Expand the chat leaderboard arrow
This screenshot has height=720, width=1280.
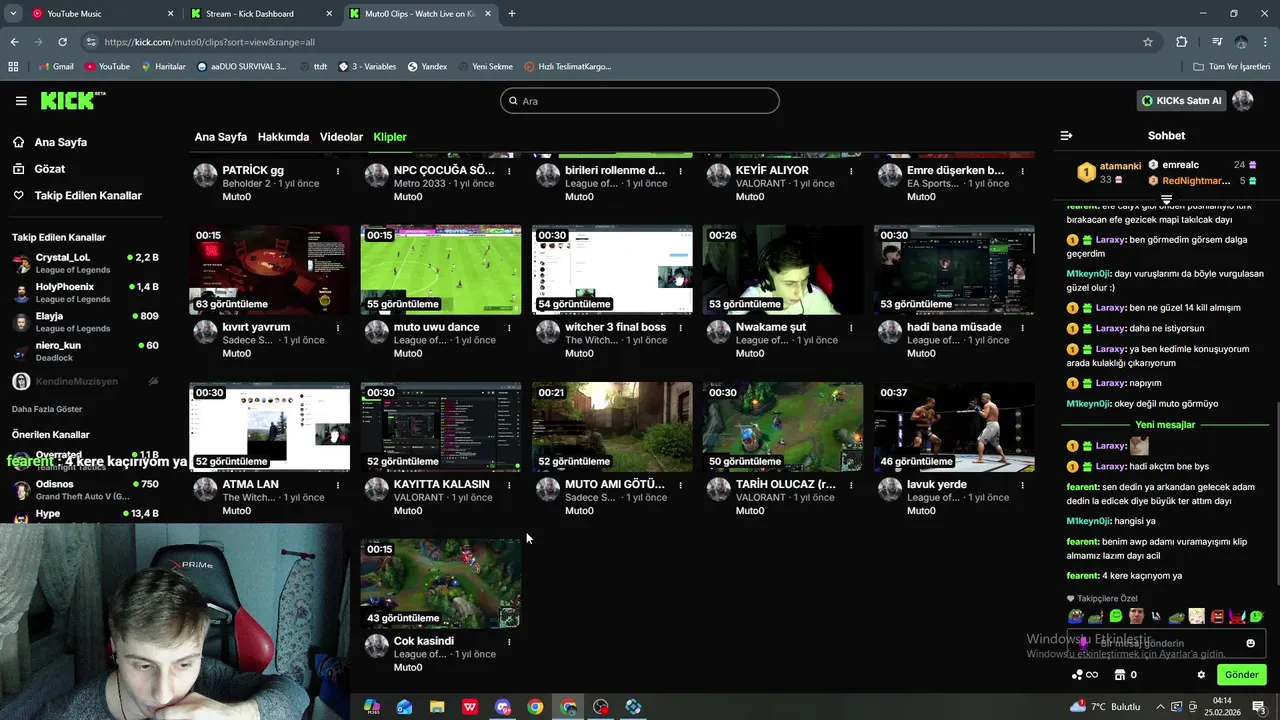1166,200
